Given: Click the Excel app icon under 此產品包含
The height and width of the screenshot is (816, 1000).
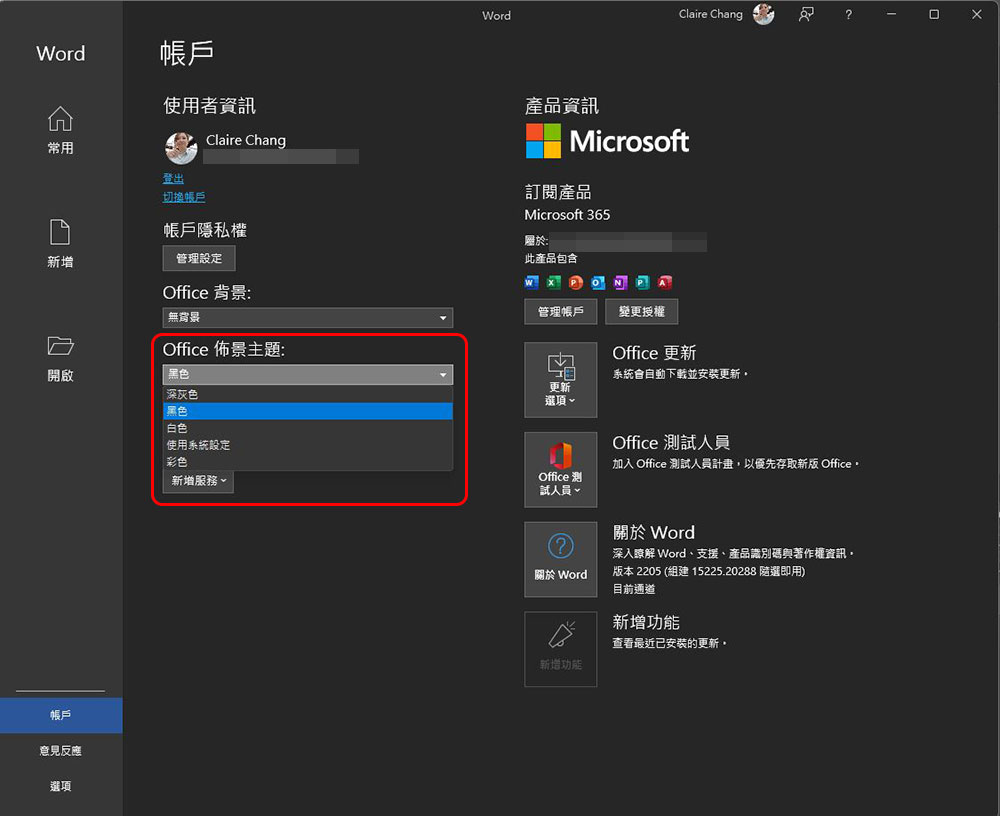Looking at the screenshot, I should coord(554,283).
